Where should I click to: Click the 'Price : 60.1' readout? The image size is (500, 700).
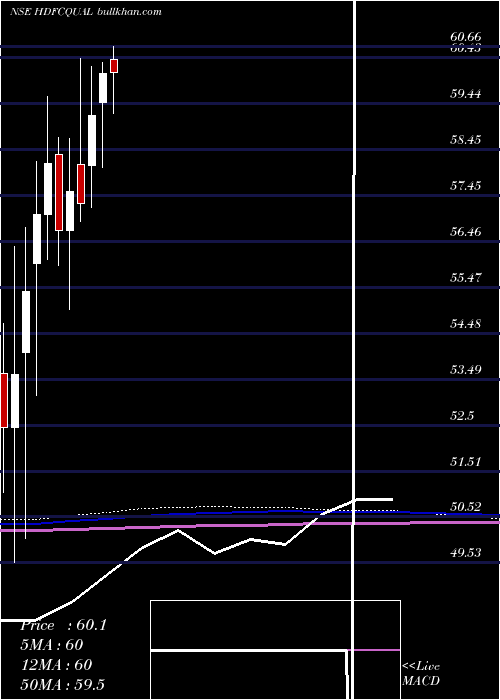coord(64,625)
